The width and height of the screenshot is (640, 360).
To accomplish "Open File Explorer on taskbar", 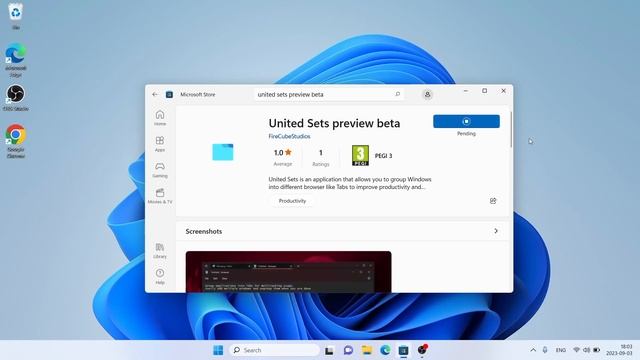I will tap(367, 350).
